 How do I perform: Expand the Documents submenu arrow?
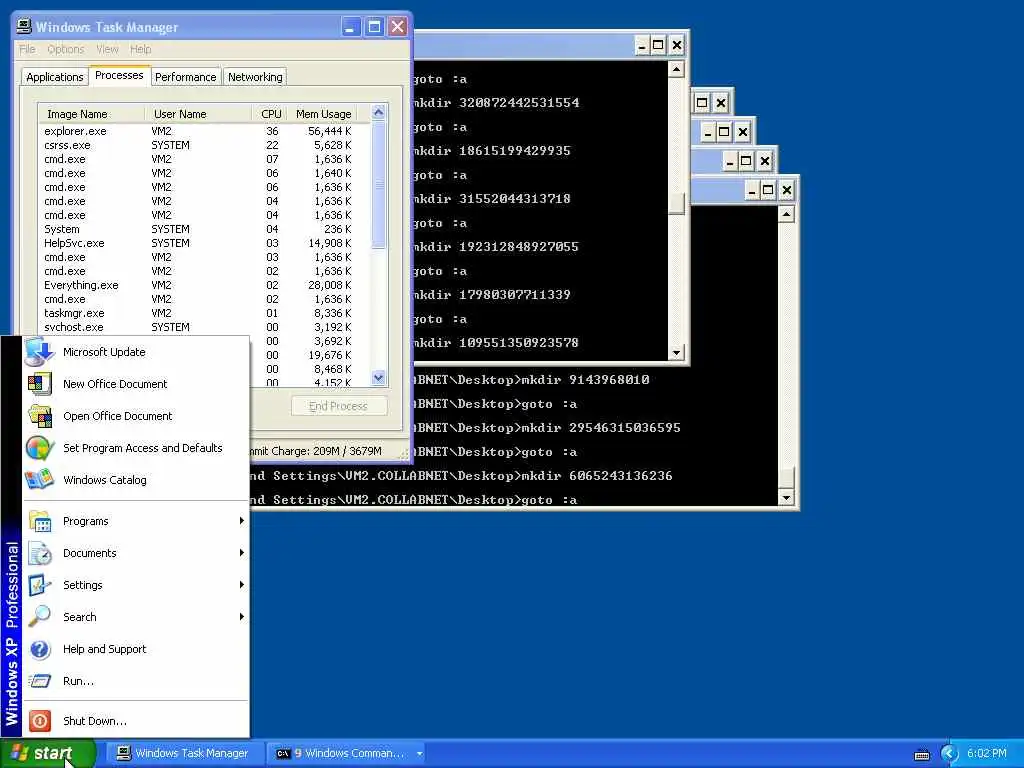coord(242,552)
